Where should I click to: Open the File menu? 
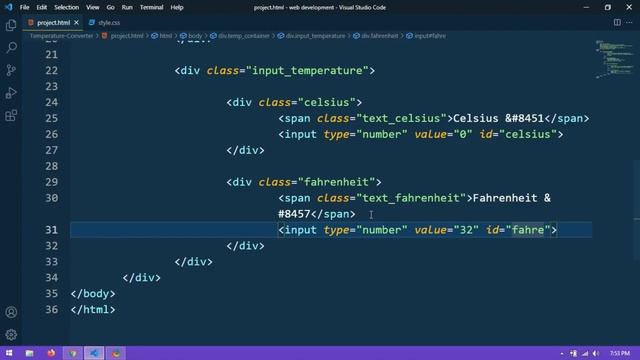[x=24, y=7]
